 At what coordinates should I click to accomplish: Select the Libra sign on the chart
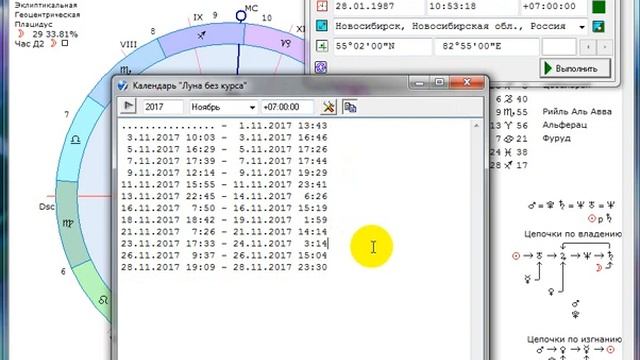76,140
